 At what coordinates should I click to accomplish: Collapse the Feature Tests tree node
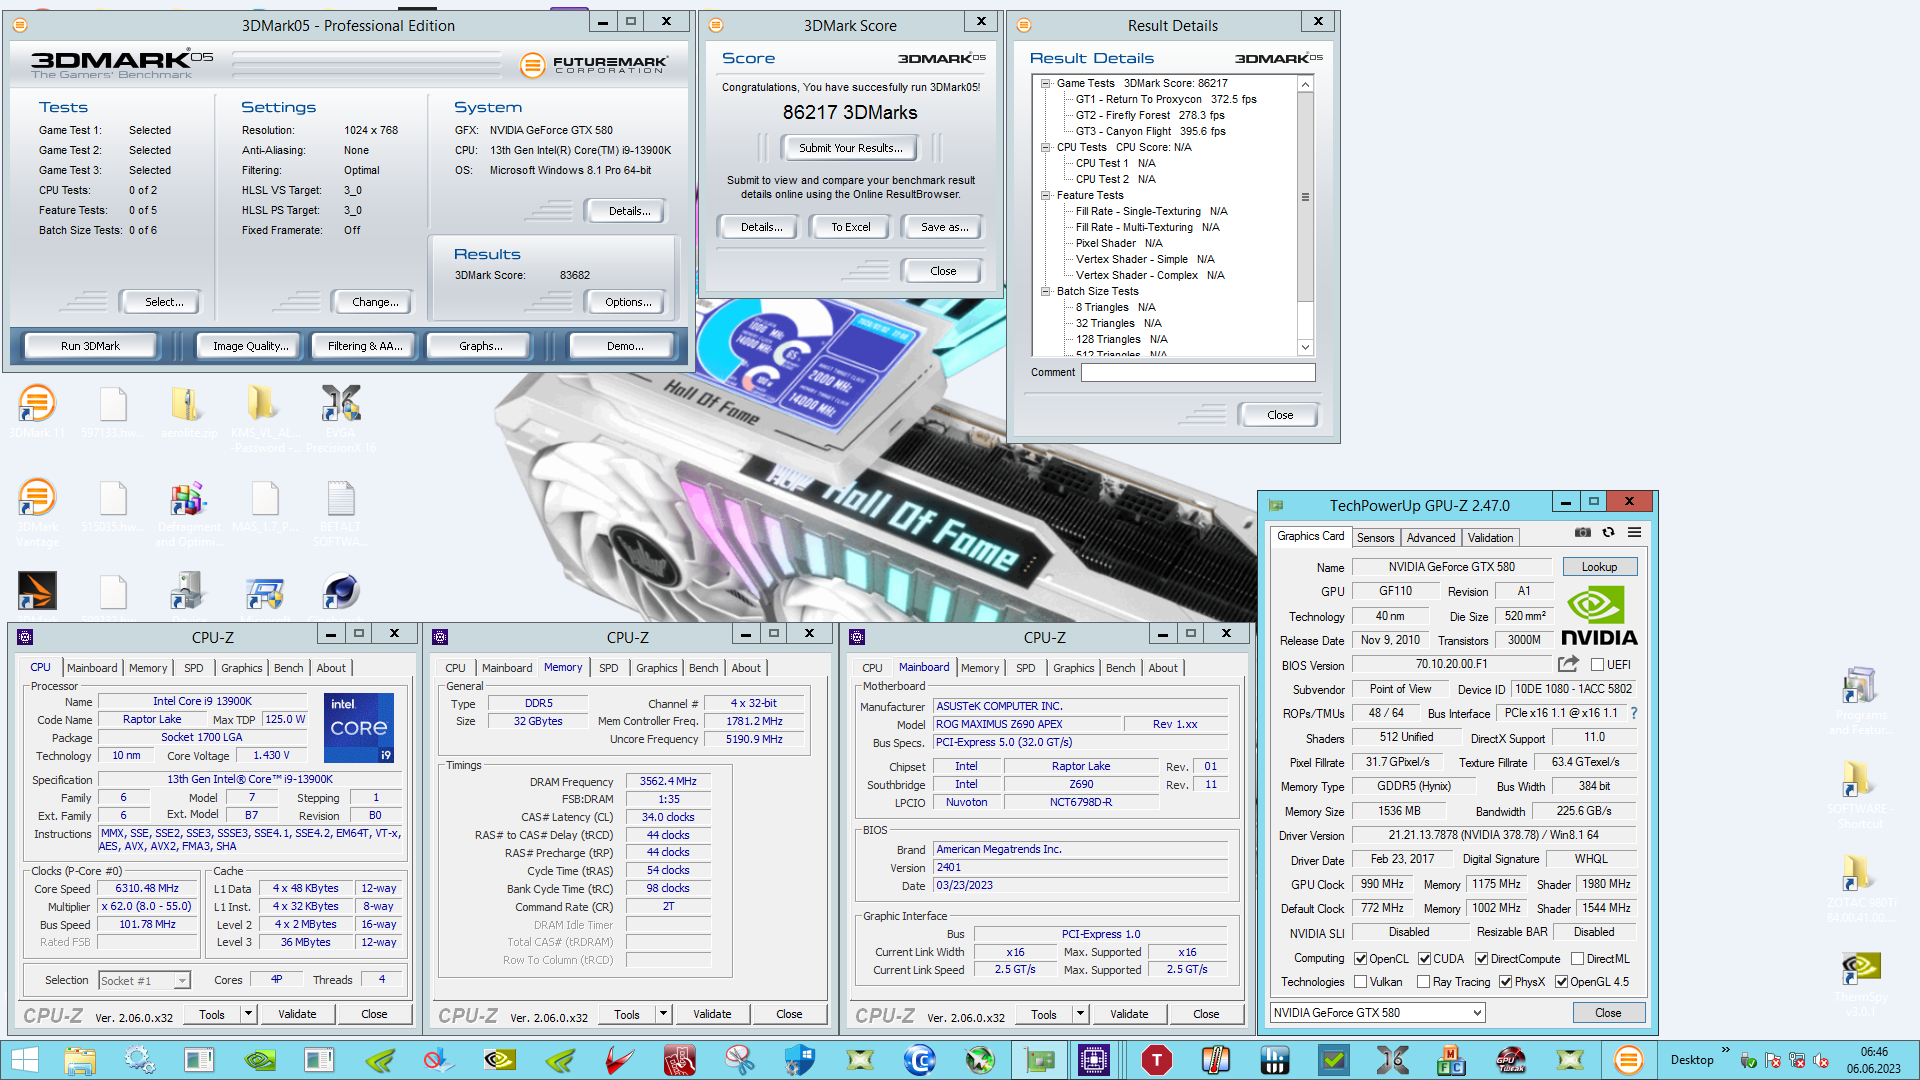pos(1046,196)
